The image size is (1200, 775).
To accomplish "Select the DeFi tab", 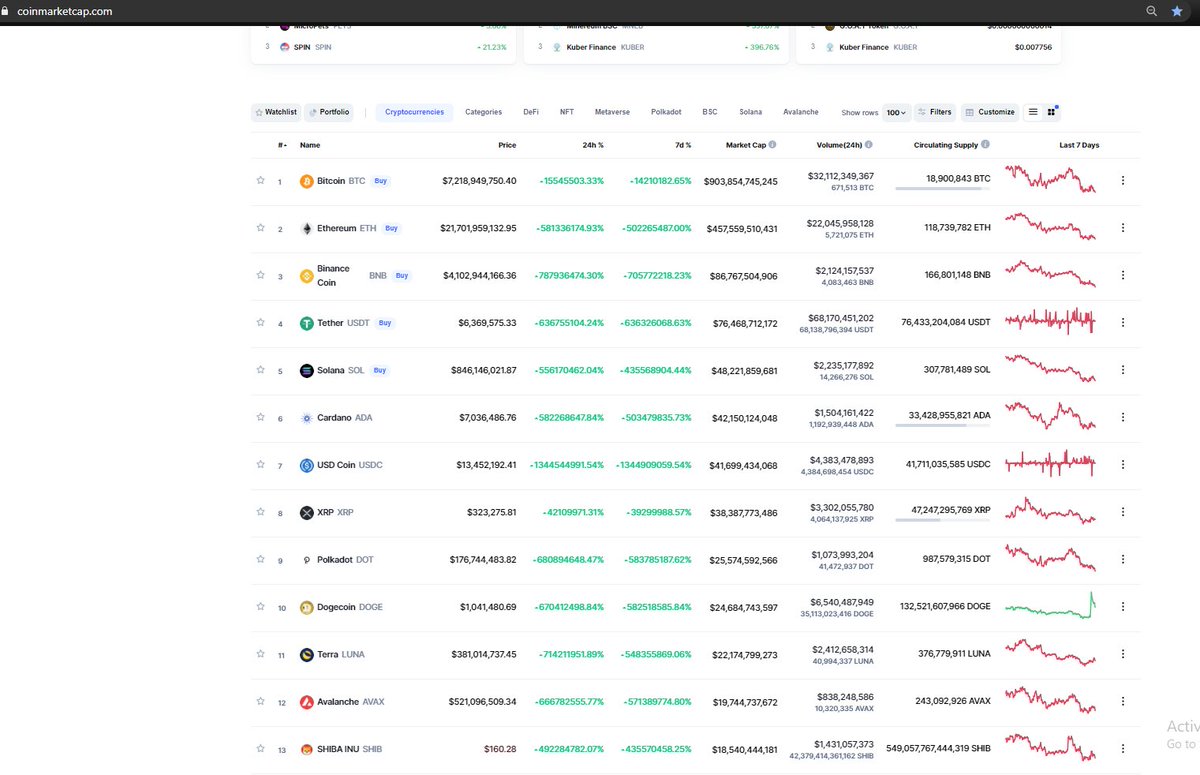I will point(531,112).
